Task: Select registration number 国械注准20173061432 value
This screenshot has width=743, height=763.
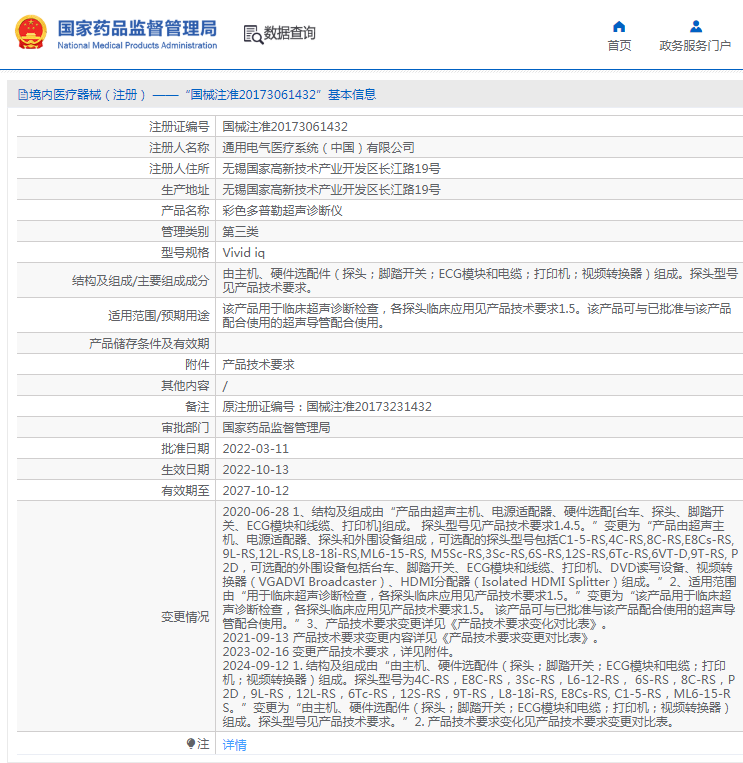Action: coord(285,127)
